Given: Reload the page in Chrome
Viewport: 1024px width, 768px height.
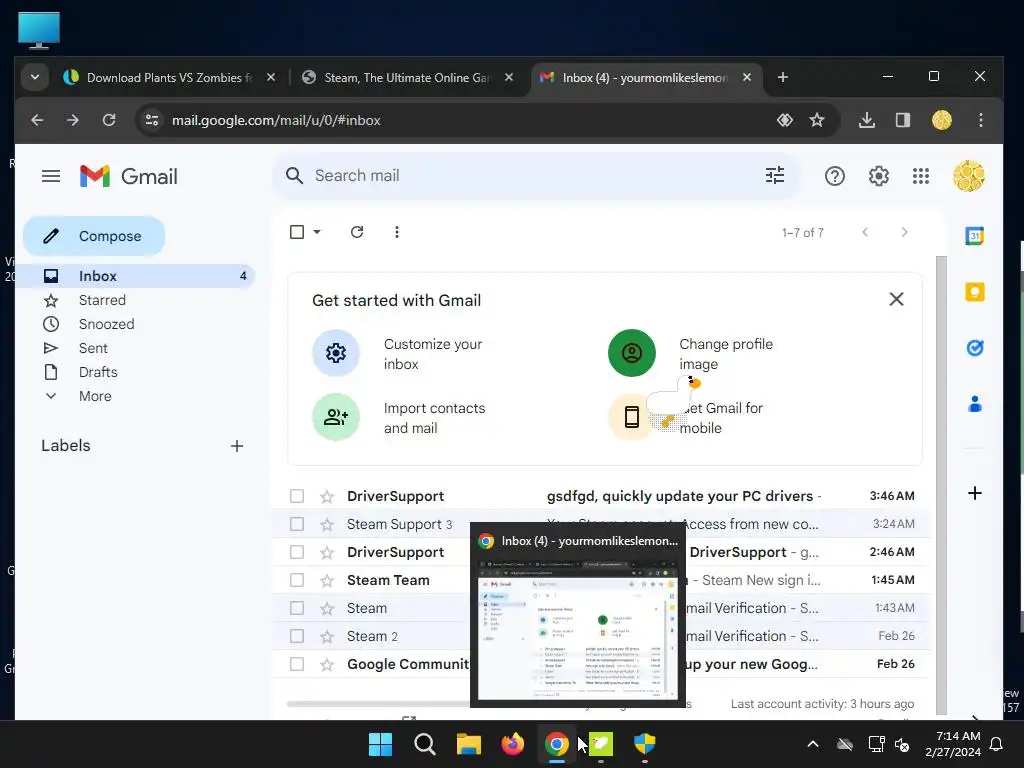Looking at the screenshot, I should pyautogui.click(x=109, y=120).
